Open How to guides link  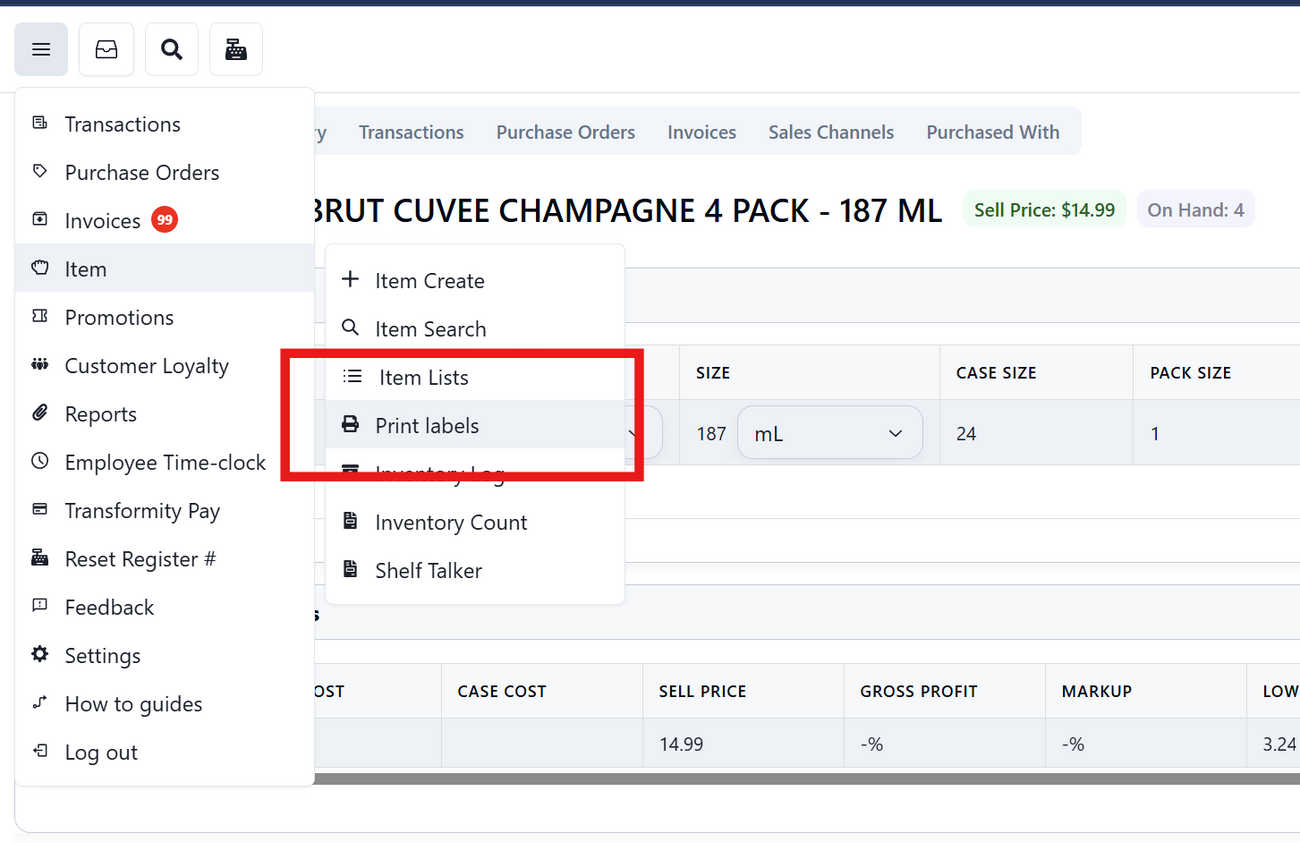pos(133,704)
